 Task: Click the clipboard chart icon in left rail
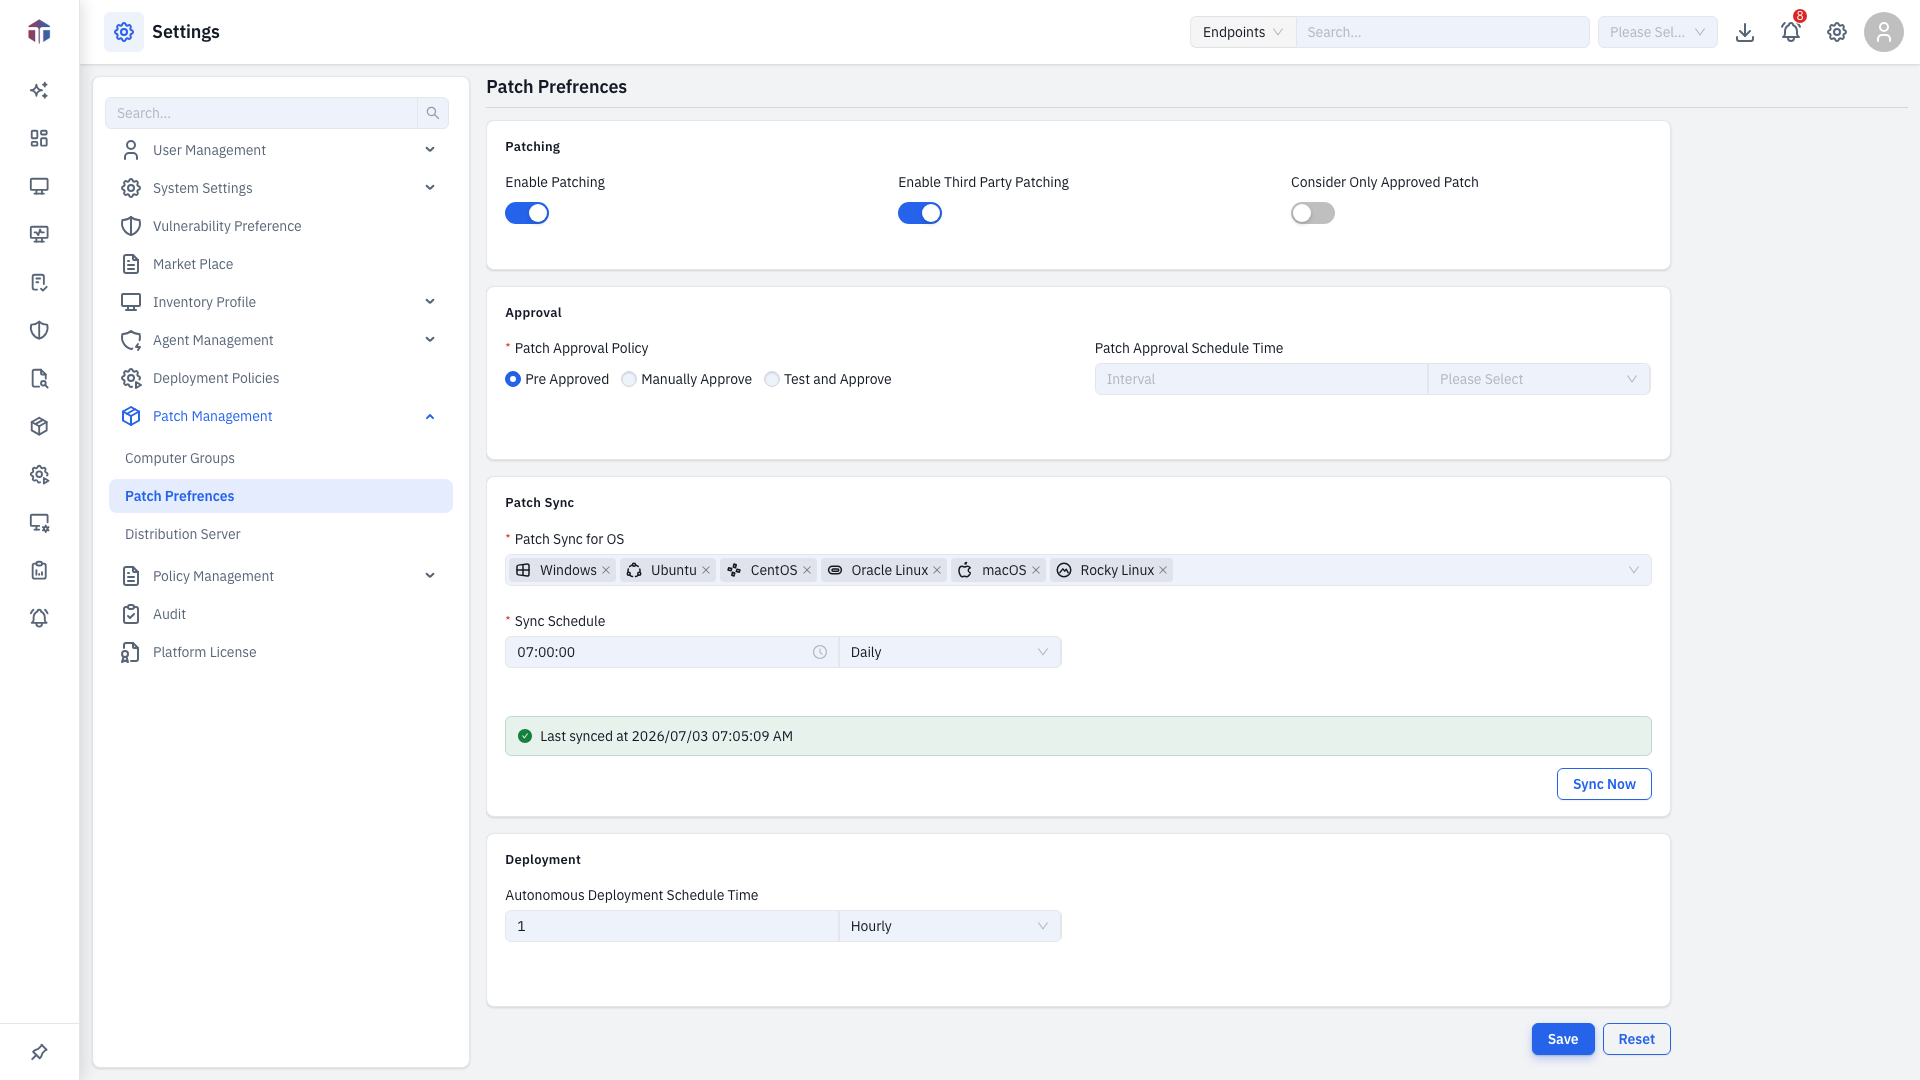point(39,570)
